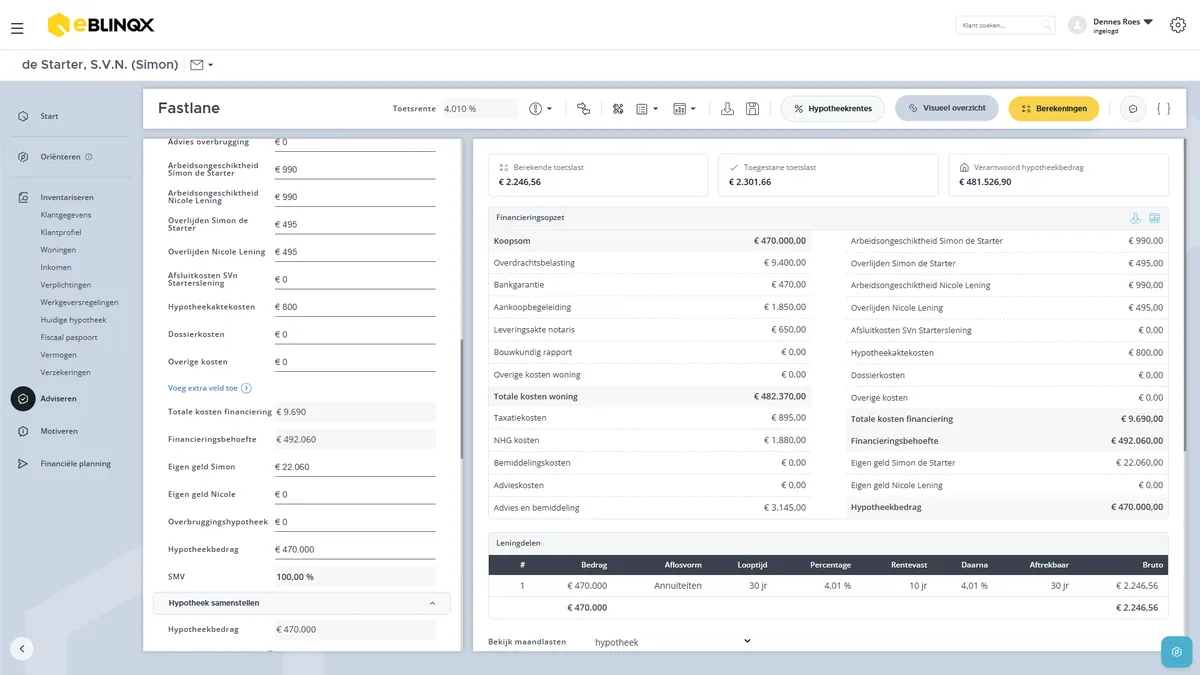This screenshot has width=1200, height=675.
Task: Open the chat bubble icon in the toolbar
Action: [x=1133, y=109]
